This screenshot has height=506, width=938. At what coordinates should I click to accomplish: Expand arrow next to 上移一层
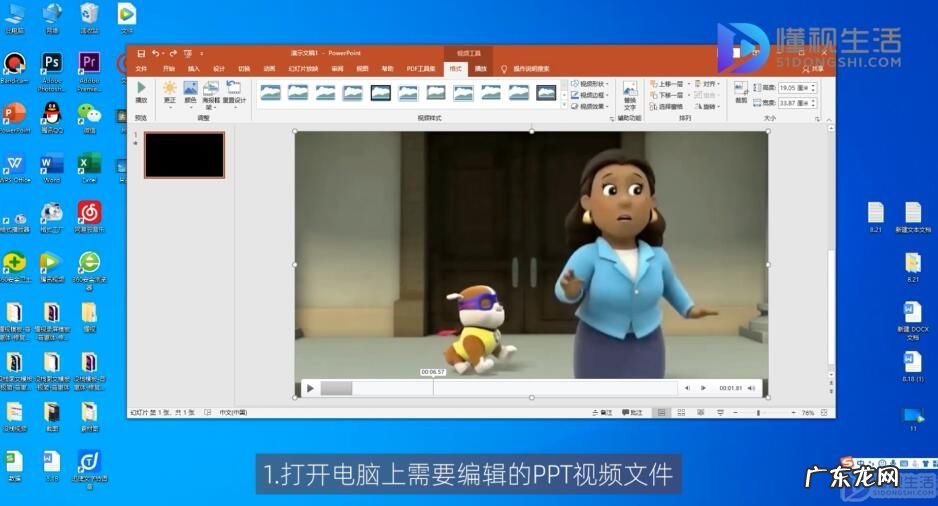pyautogui.click(x=689, y=84)
